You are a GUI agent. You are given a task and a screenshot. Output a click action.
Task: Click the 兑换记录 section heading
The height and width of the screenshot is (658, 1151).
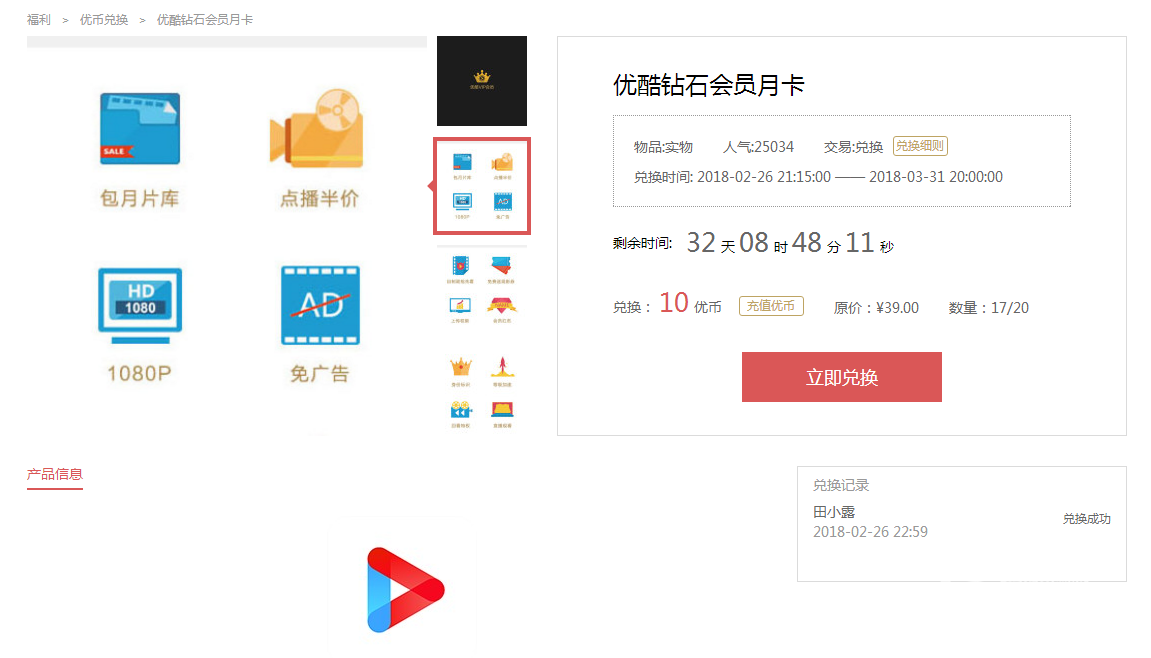coord(841,485)
